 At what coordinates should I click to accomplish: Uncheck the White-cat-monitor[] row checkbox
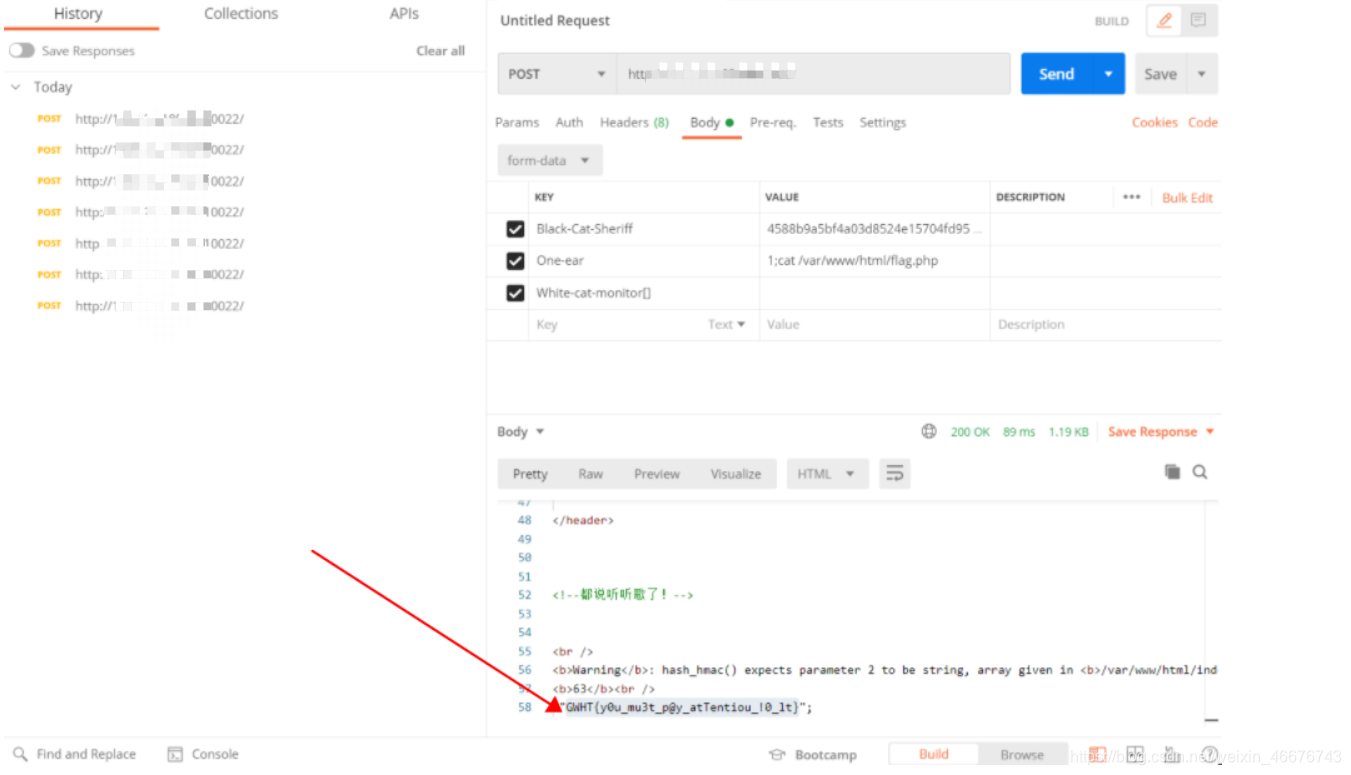(515, 293)
